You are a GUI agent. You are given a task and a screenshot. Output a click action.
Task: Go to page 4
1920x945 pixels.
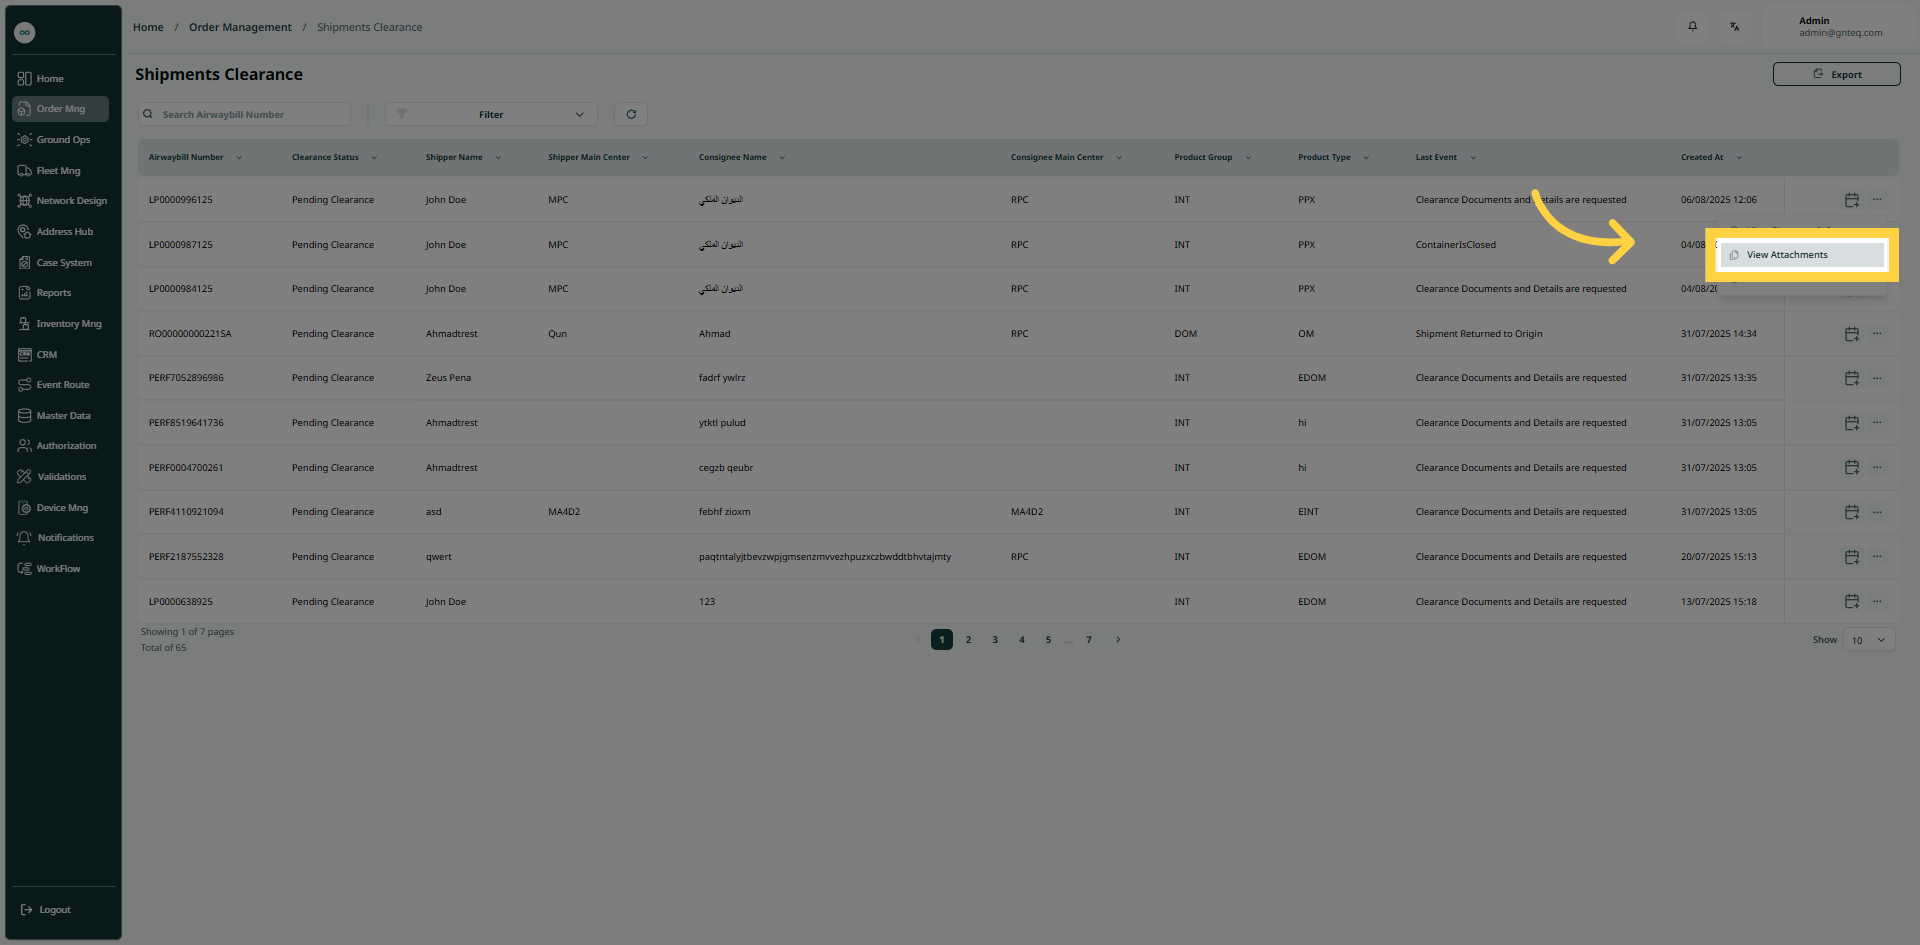[1022, 640]
